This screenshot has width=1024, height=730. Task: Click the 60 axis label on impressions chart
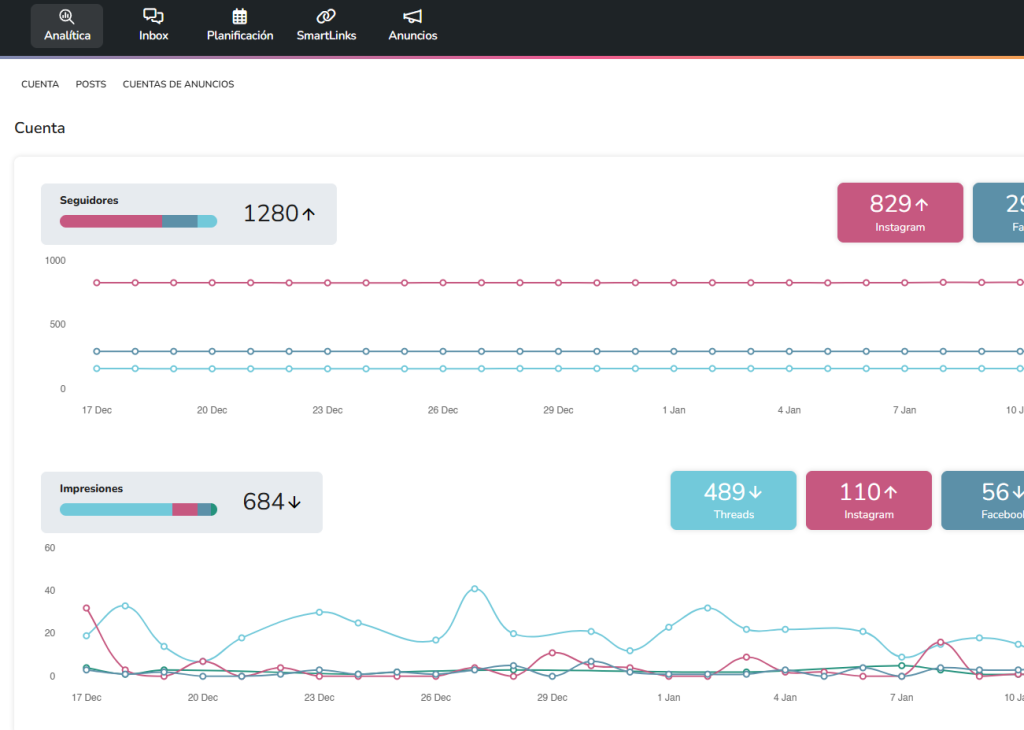tap(50, 548)
